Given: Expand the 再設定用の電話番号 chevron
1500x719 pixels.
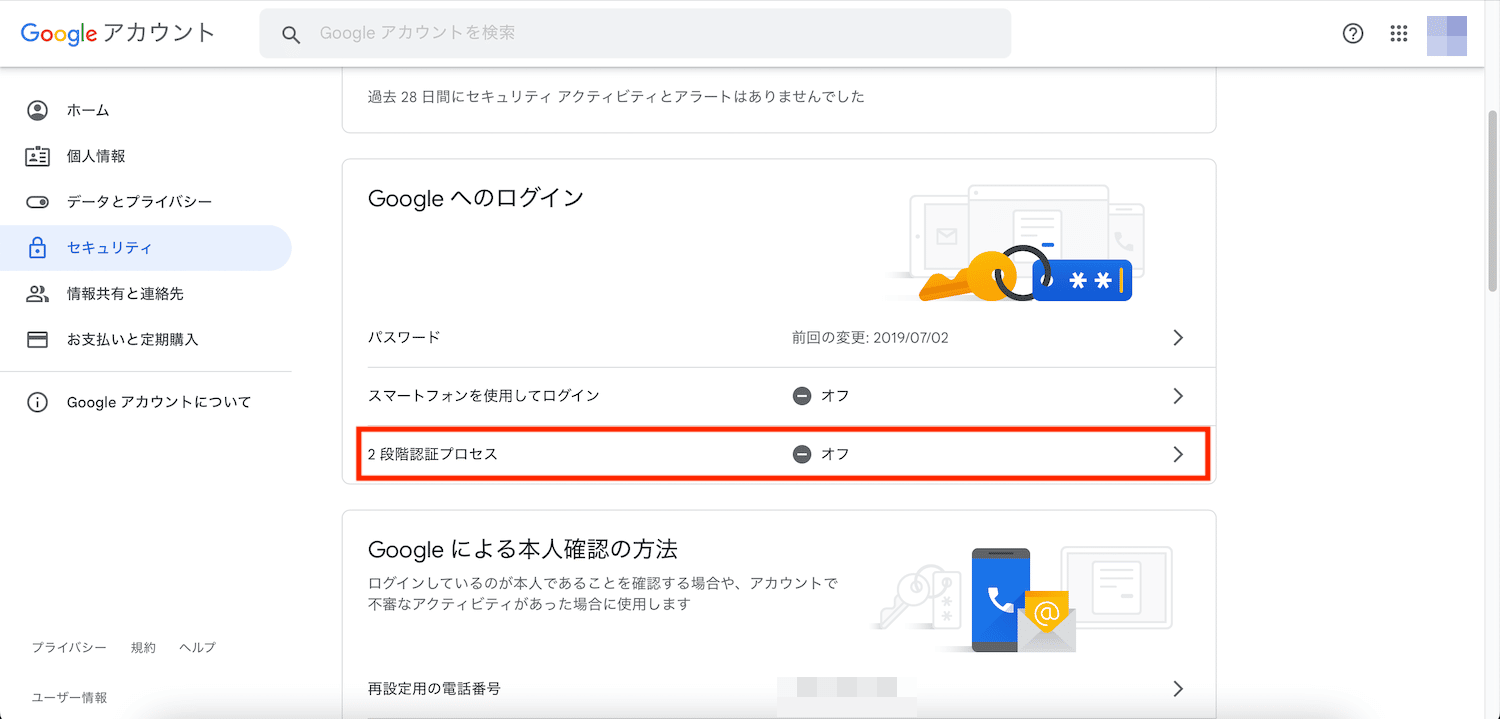Looking at the screenshot, I should click(1178, 688).
